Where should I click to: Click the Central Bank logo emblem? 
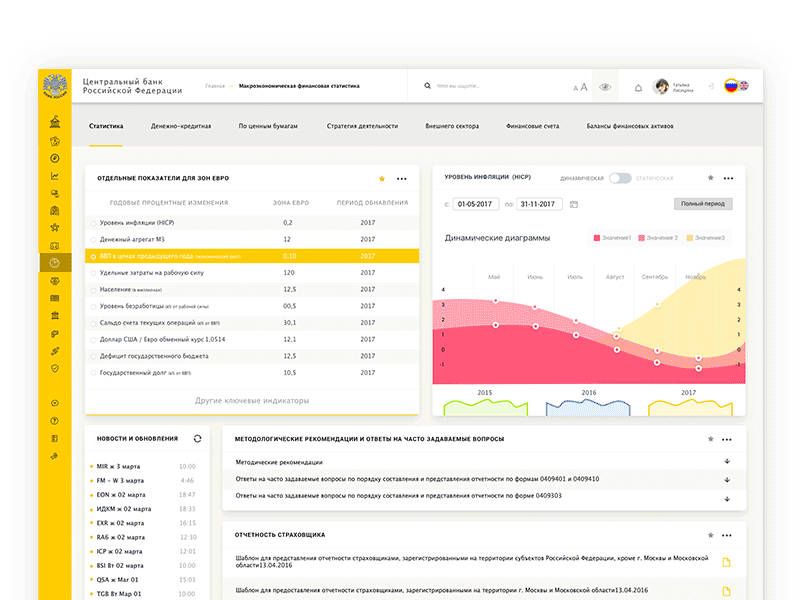(54, 87)
